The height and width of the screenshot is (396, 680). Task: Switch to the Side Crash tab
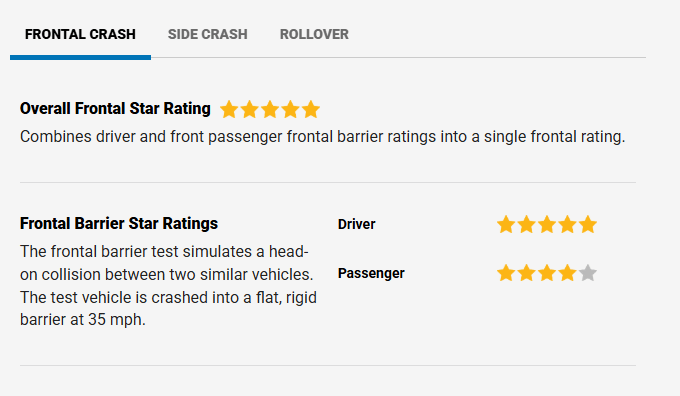[x=207, y=34]
